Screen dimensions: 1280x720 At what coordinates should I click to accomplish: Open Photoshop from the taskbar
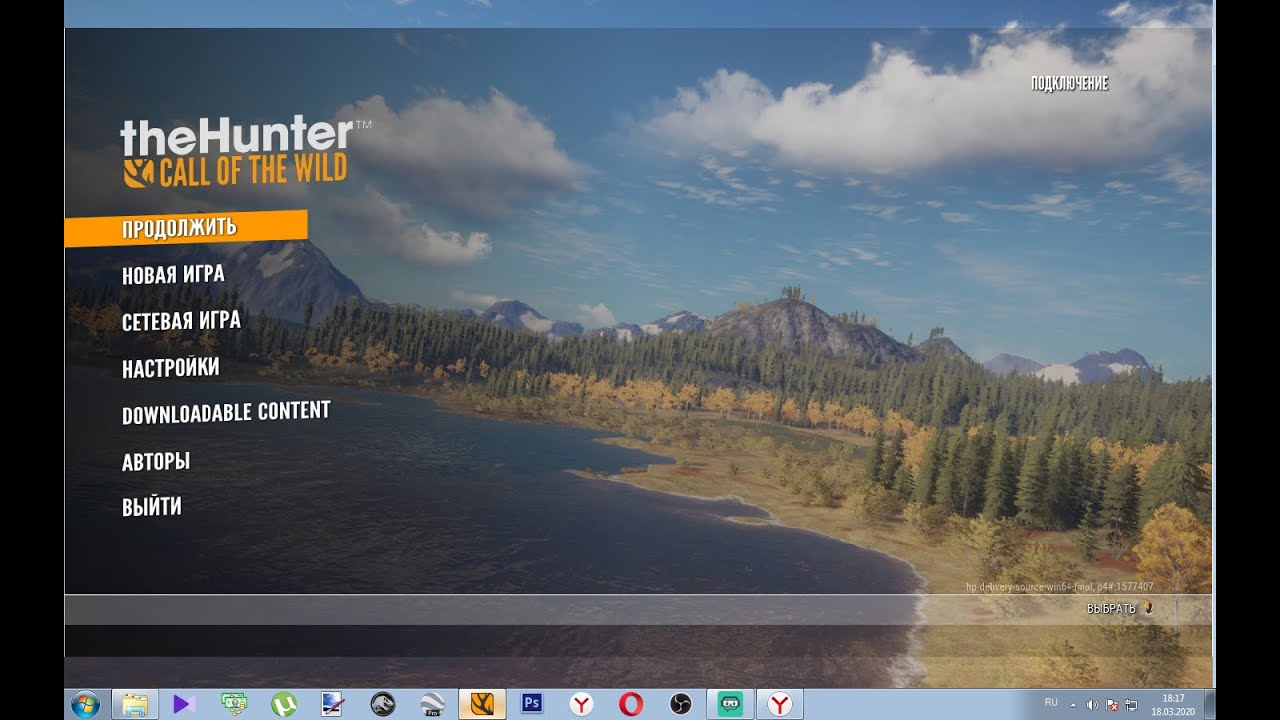(x=532, y=704)
